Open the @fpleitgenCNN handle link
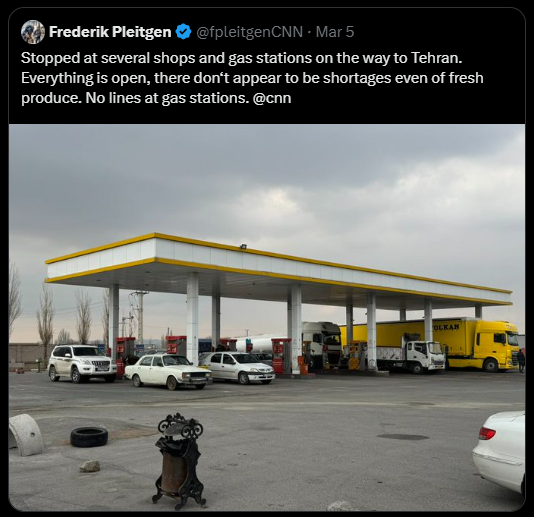Image resolution: width=534 pixels, height=517 pixels. click(x=250, y=32)
